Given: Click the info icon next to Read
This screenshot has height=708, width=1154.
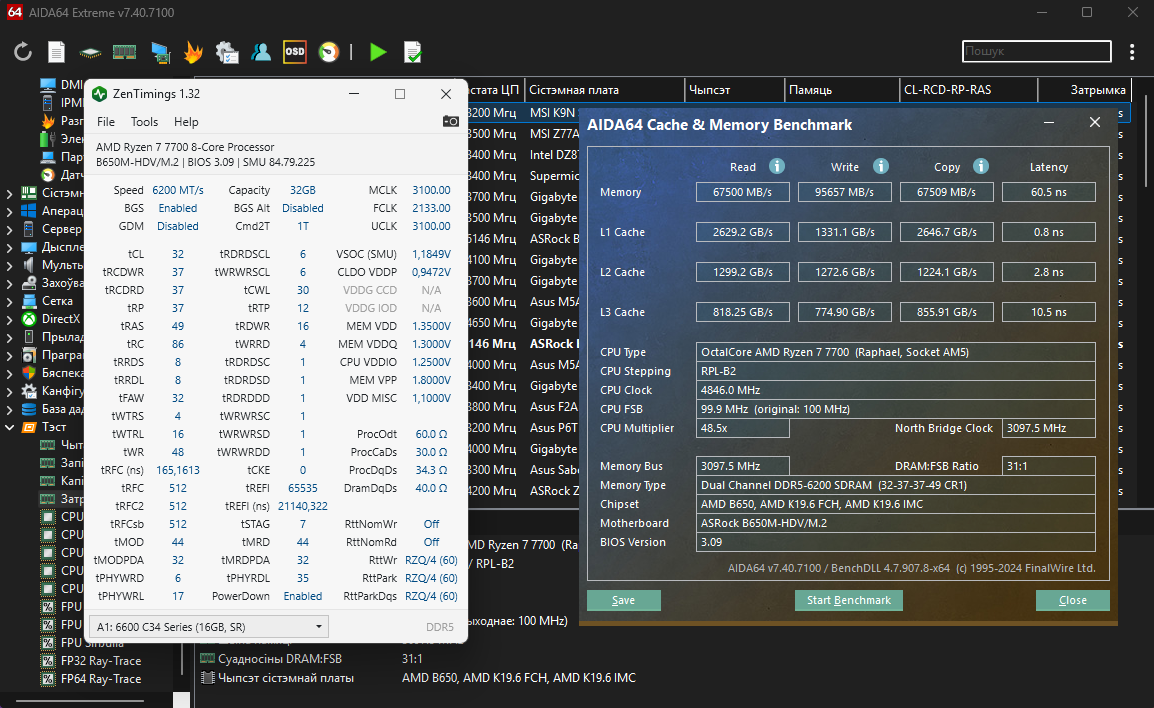Looking at the screenshot, I should (x=776, y=166).
